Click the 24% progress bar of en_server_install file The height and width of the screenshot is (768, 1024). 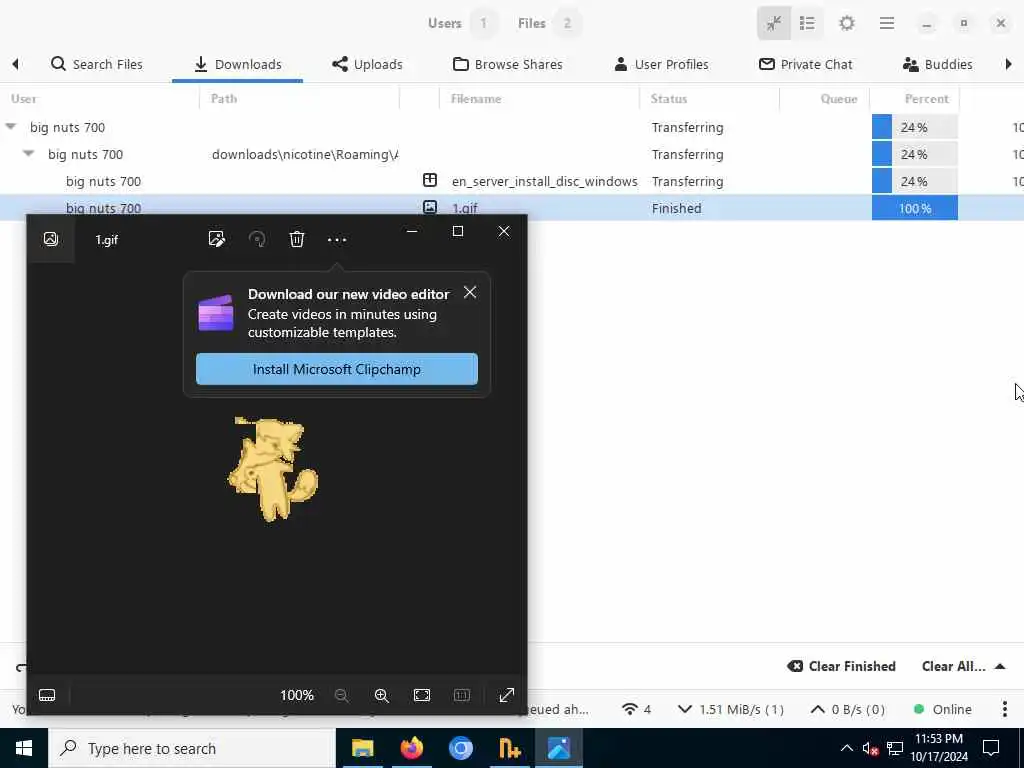click(914, 181)
